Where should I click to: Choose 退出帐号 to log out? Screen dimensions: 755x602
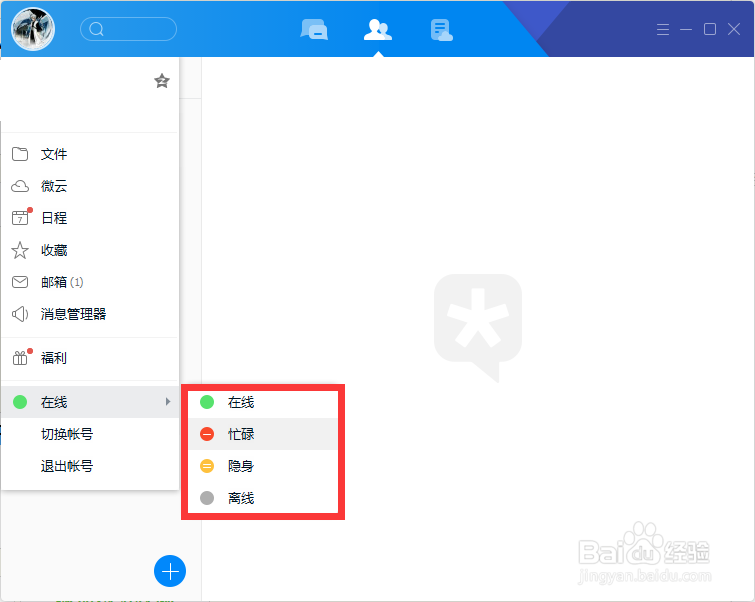pos(90,466)
